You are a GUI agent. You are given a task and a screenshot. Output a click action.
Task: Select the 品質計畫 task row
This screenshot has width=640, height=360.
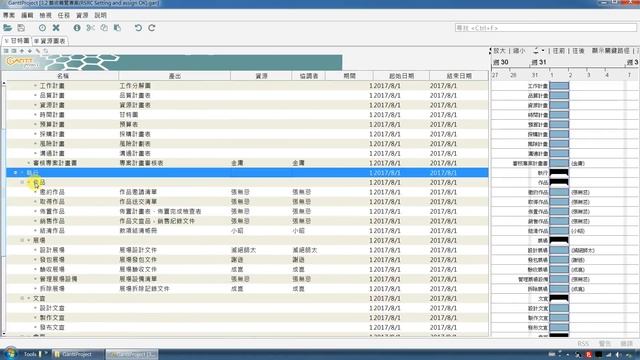click(x=247, y=96)
